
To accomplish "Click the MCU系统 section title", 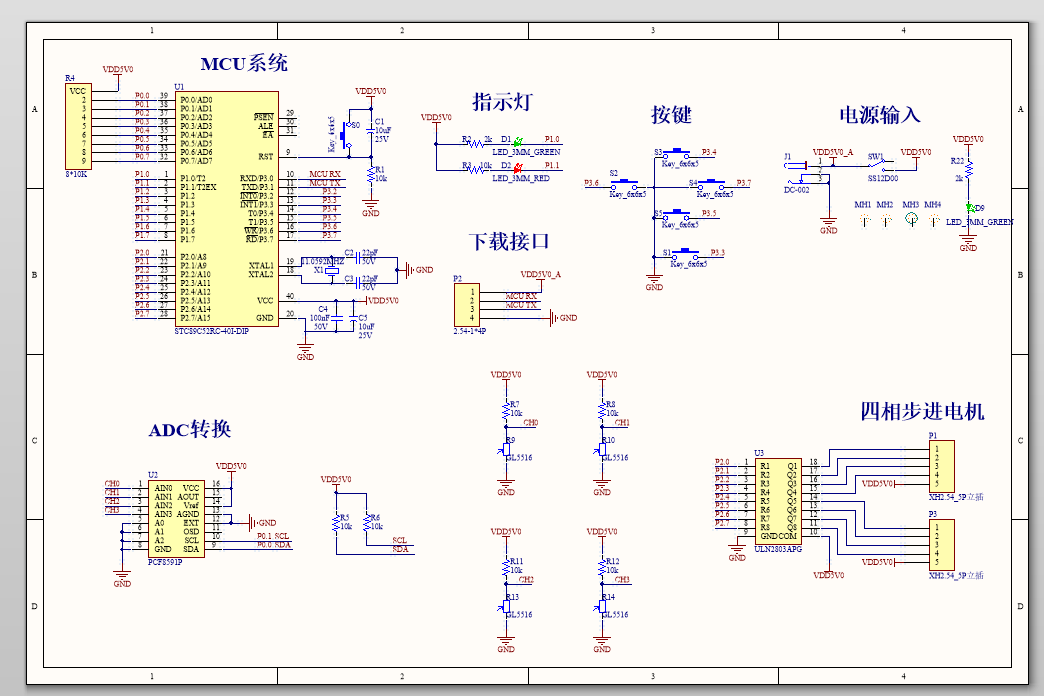I will pos(244,63).
